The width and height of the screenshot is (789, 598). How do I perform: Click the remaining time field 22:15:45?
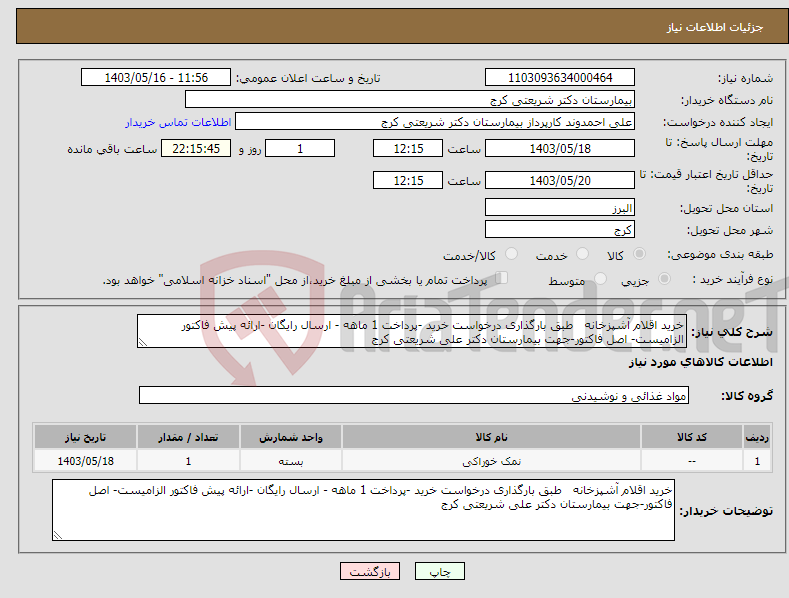click(196, 148)
